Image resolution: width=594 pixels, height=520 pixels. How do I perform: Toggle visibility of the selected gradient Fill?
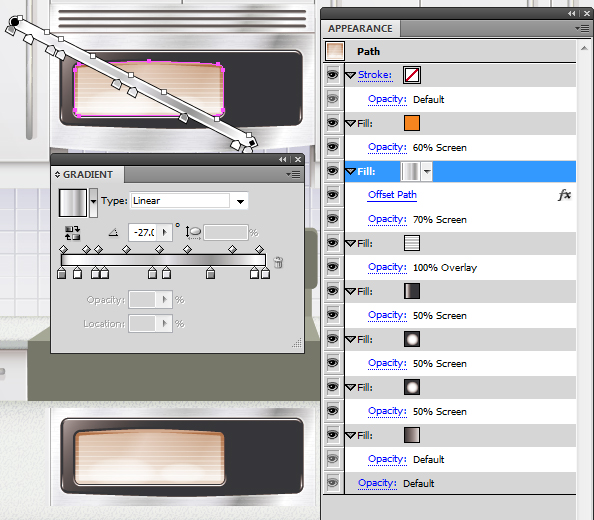(333, 171)
